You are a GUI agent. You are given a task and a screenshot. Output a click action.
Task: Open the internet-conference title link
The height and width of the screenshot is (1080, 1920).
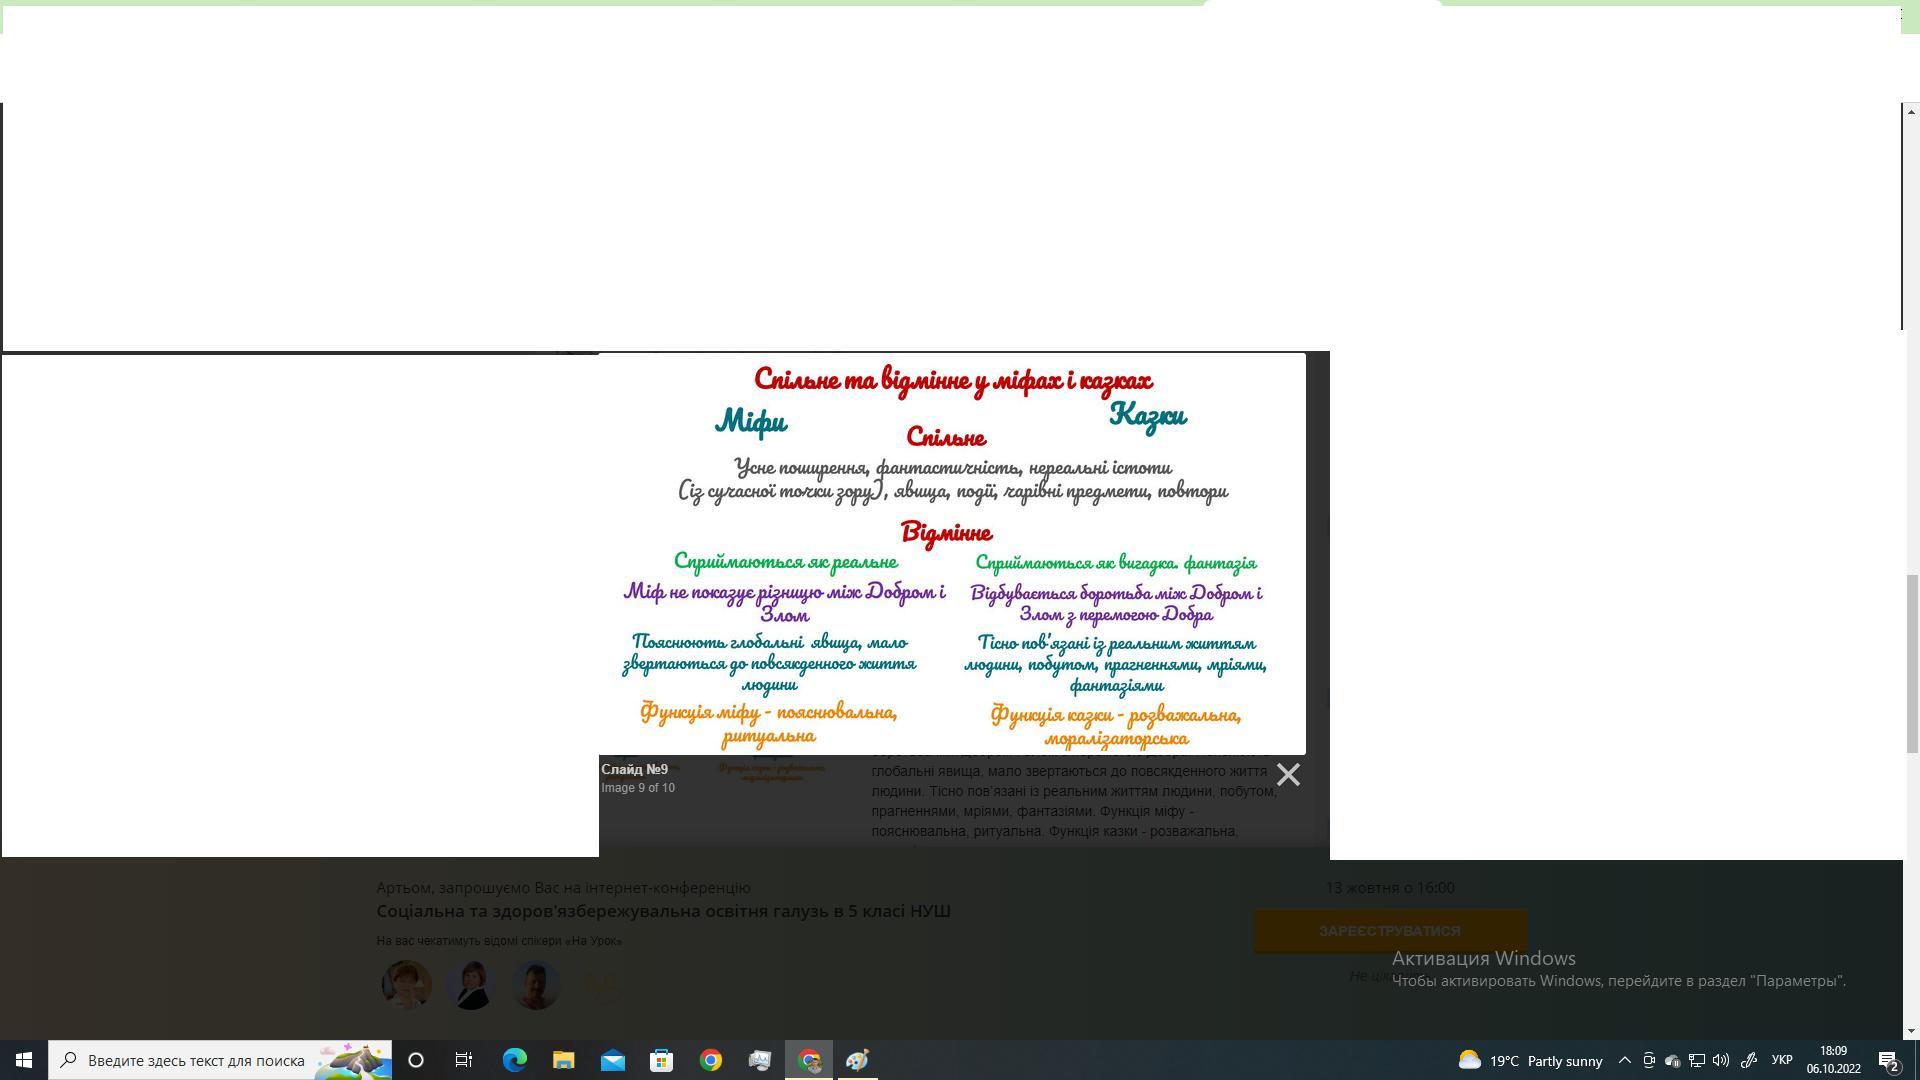coord(663,911)
